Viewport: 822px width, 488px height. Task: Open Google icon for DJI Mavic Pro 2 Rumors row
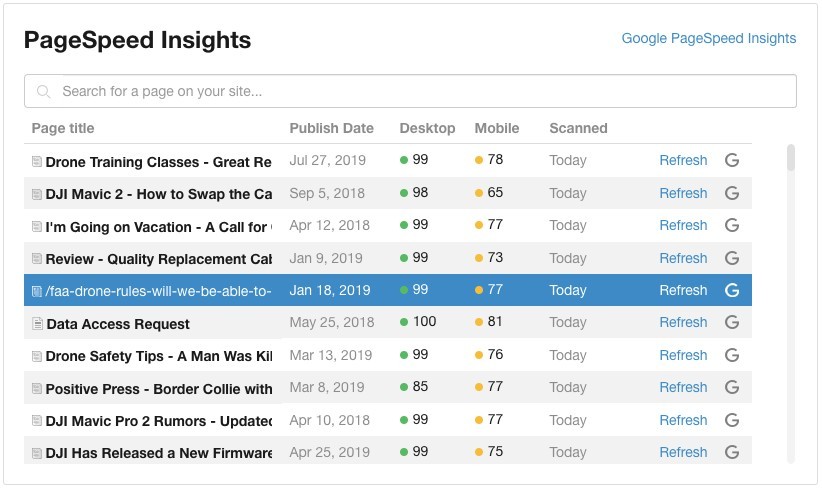[732, 420]
